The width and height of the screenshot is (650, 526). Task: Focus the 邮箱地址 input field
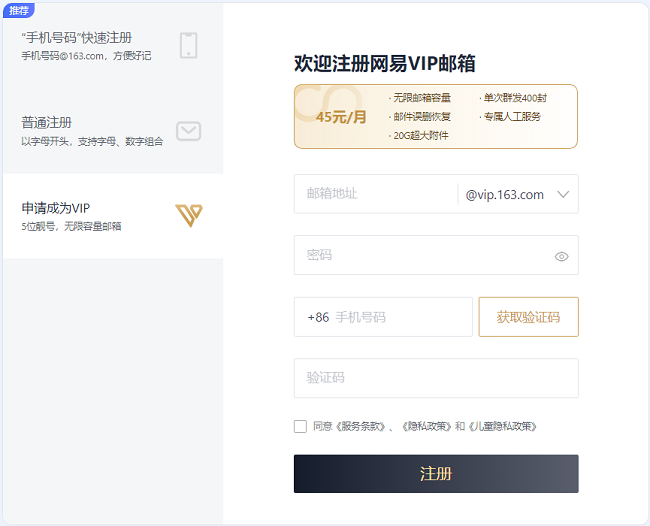coord(376,194)
